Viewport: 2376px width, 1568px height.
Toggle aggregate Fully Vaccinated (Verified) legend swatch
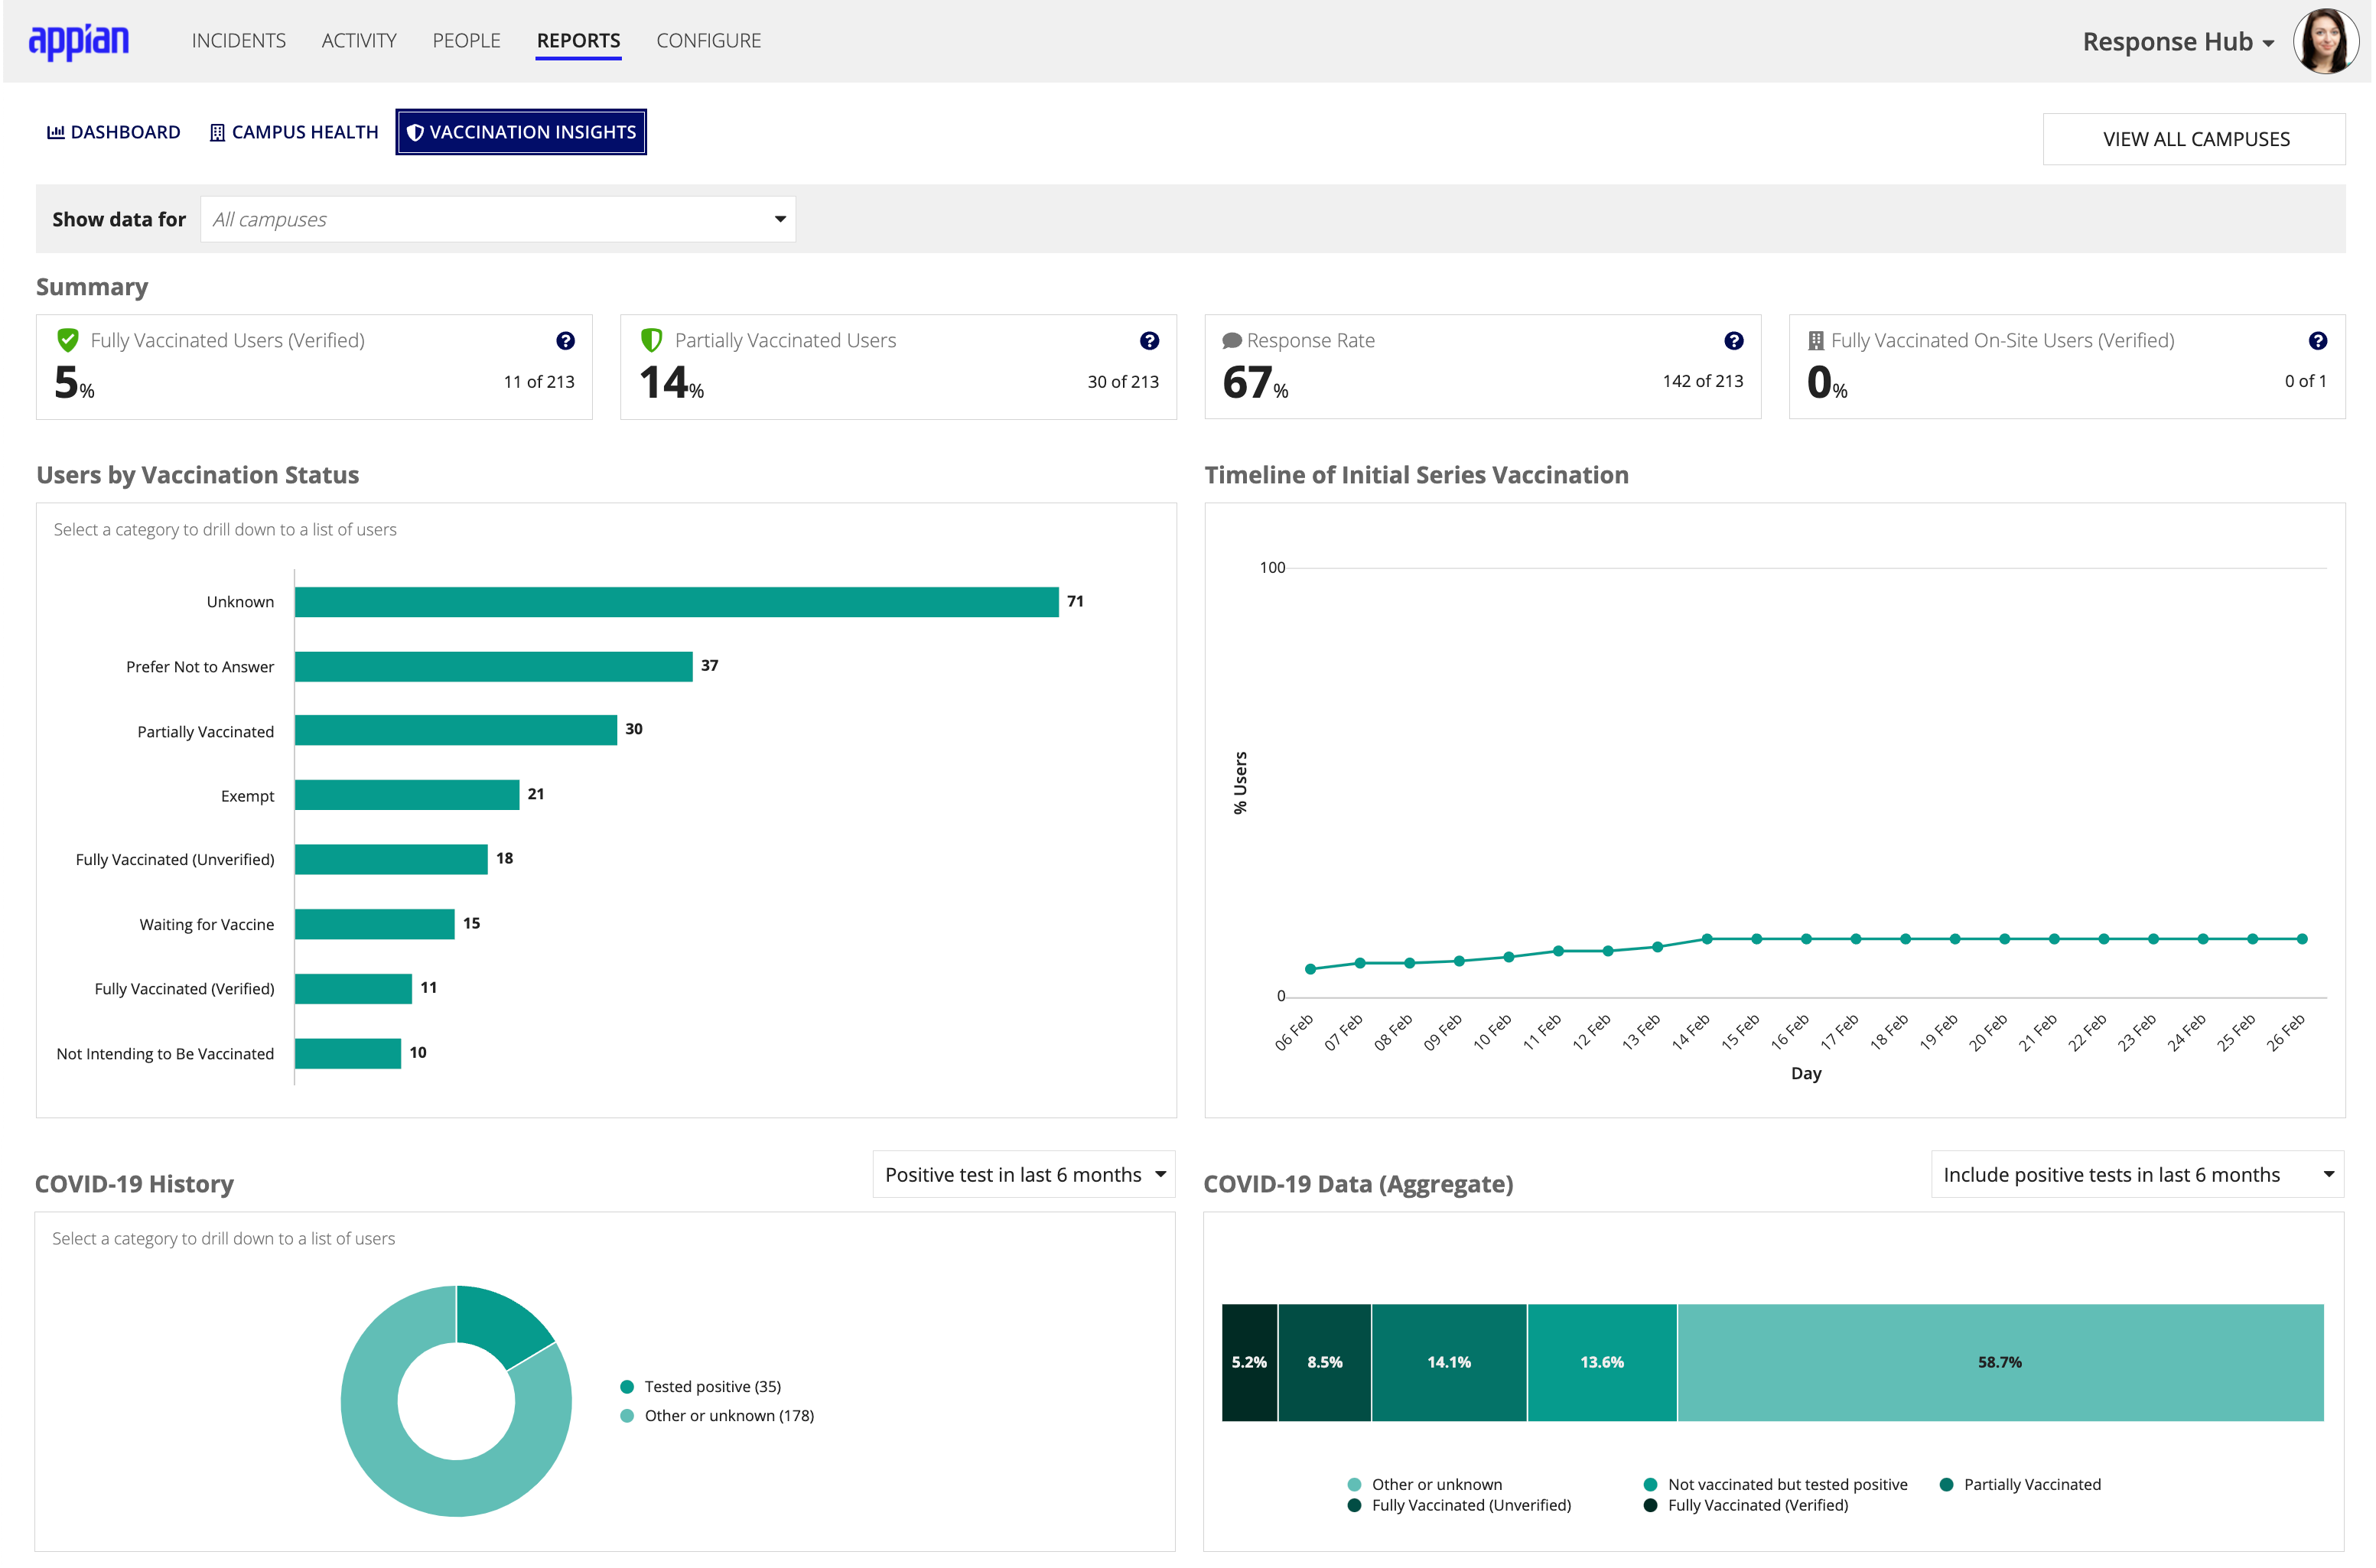(1650, 1505)
